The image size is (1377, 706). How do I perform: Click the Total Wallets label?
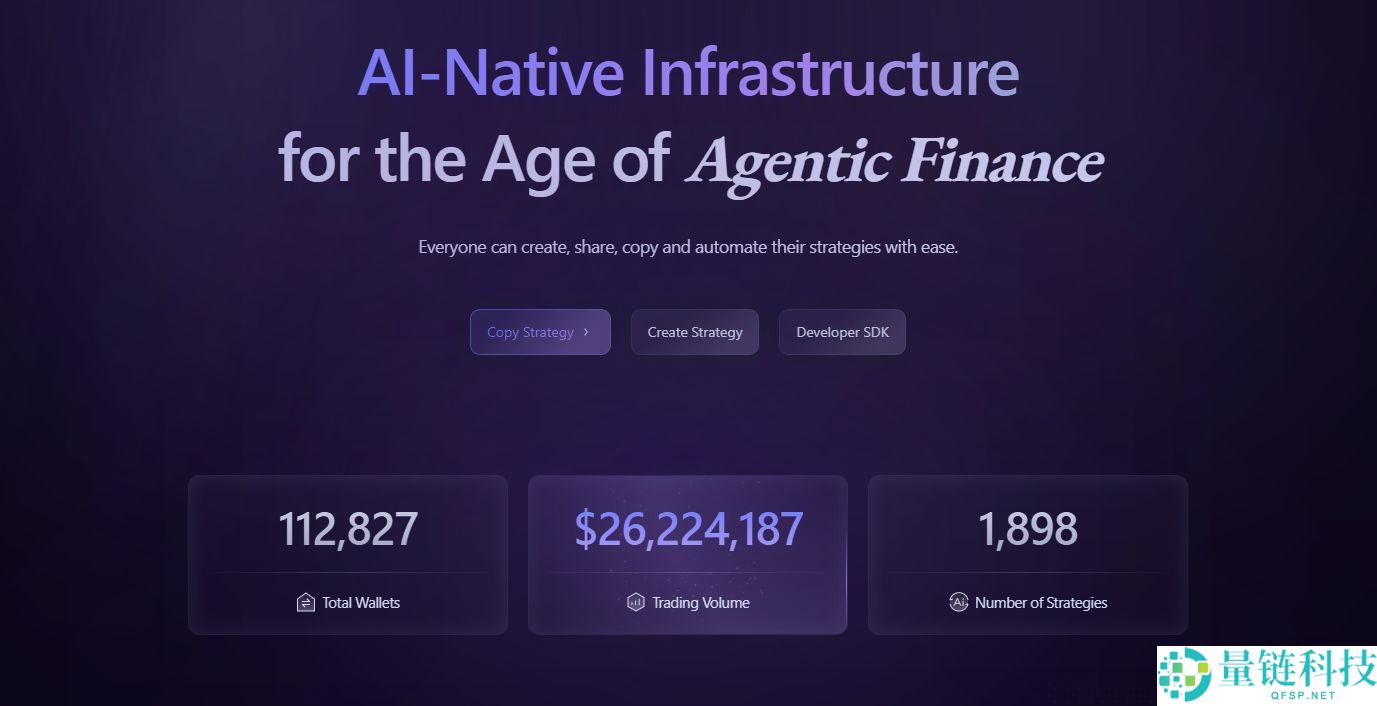coord(361,603)
